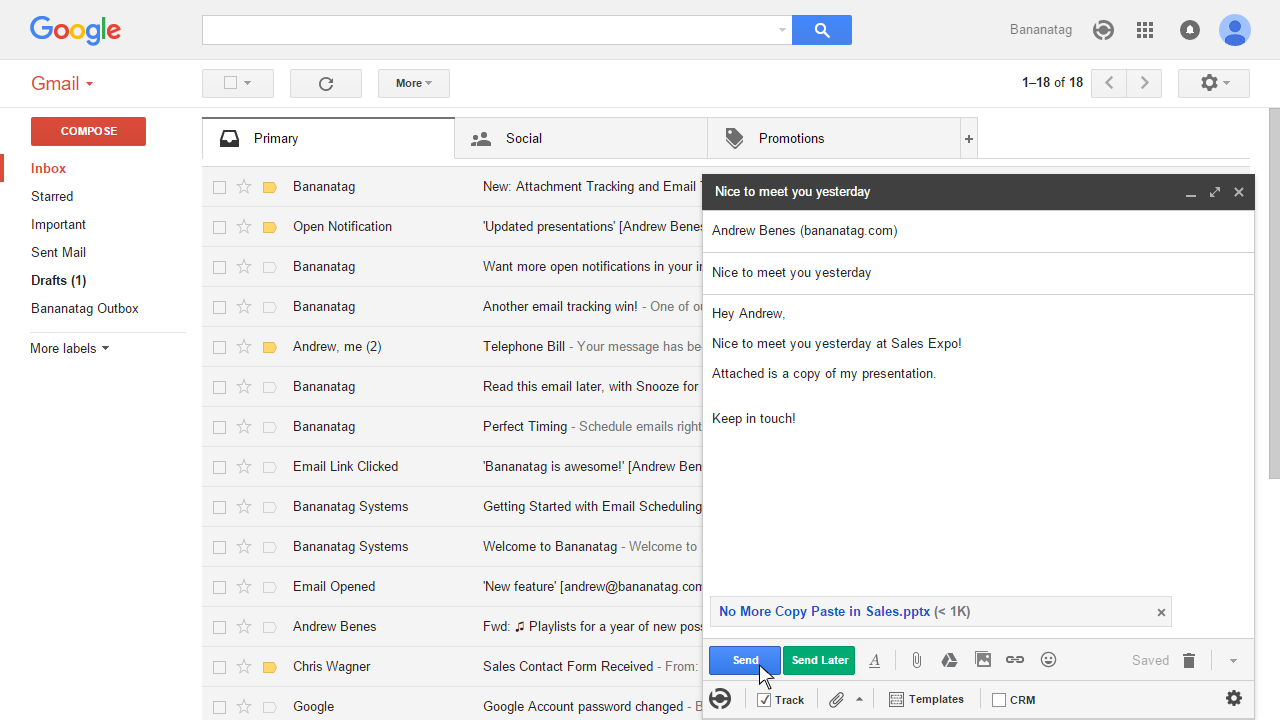Enable the CRM checkbox
Image resolution: width=1280 pixels, height=720 pixels.
[x=998, y=700]
